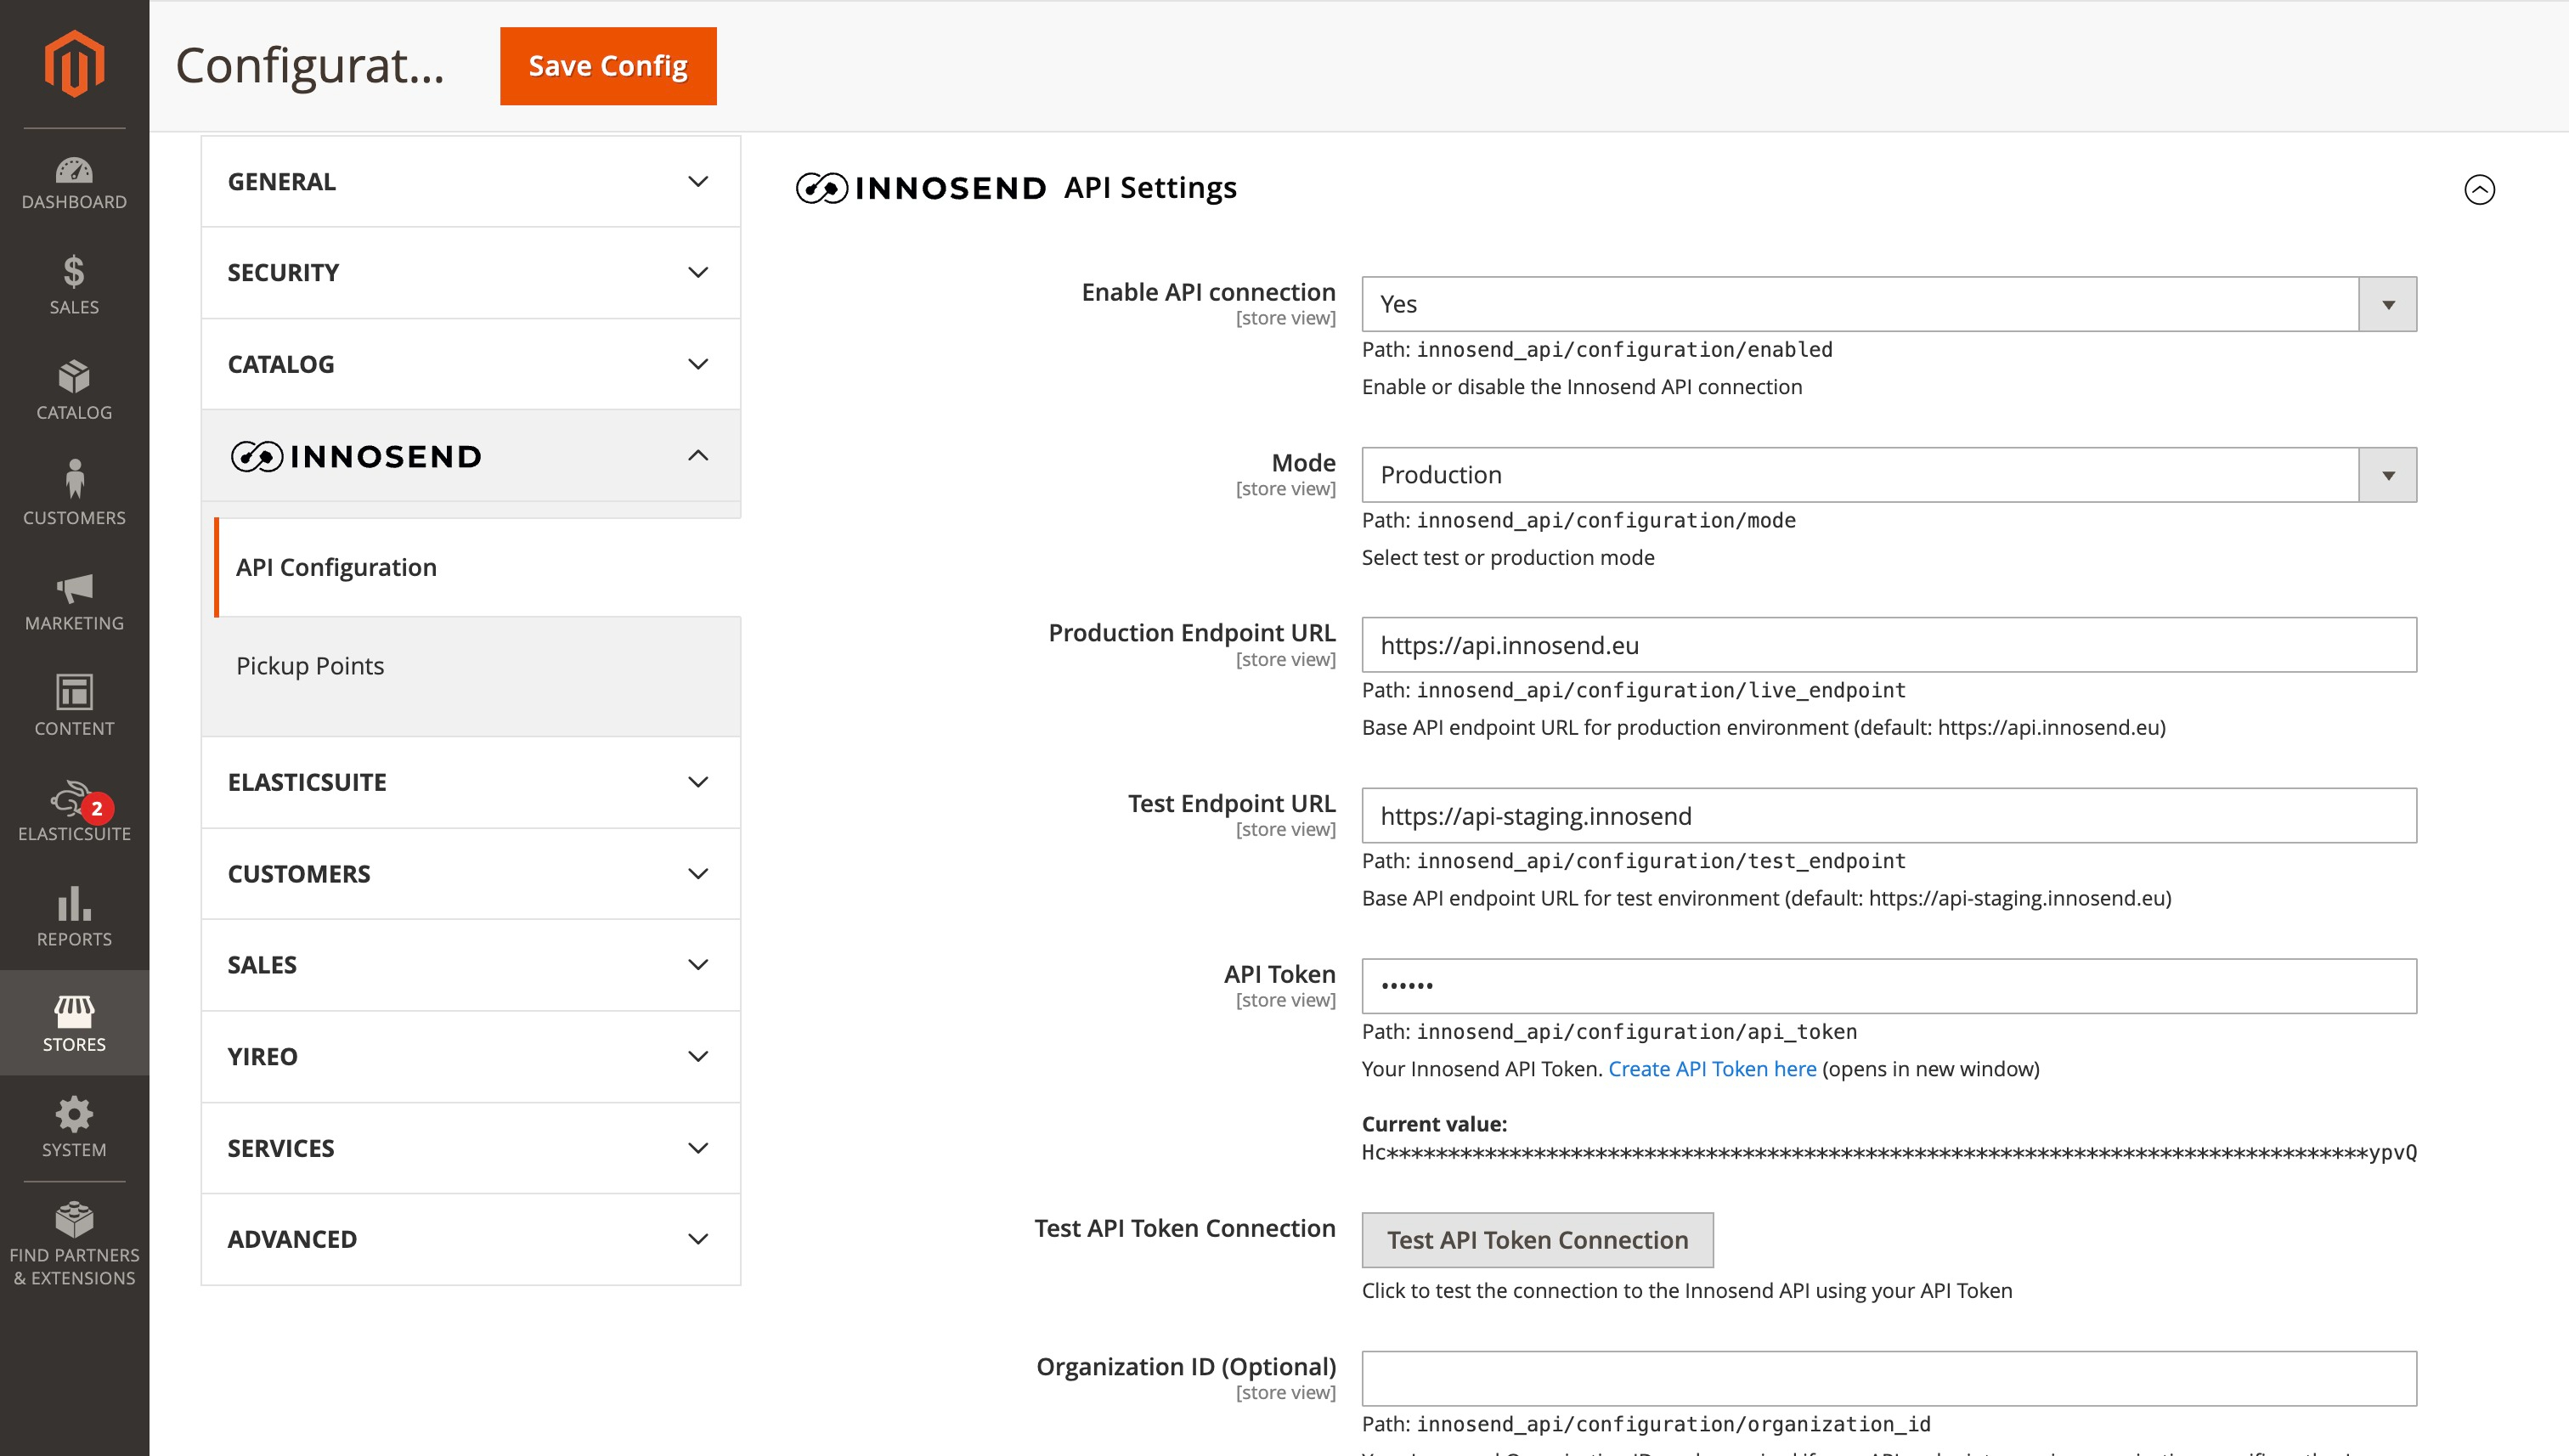
Task: Open the Reports sidebar section
Action: (74, 918)
